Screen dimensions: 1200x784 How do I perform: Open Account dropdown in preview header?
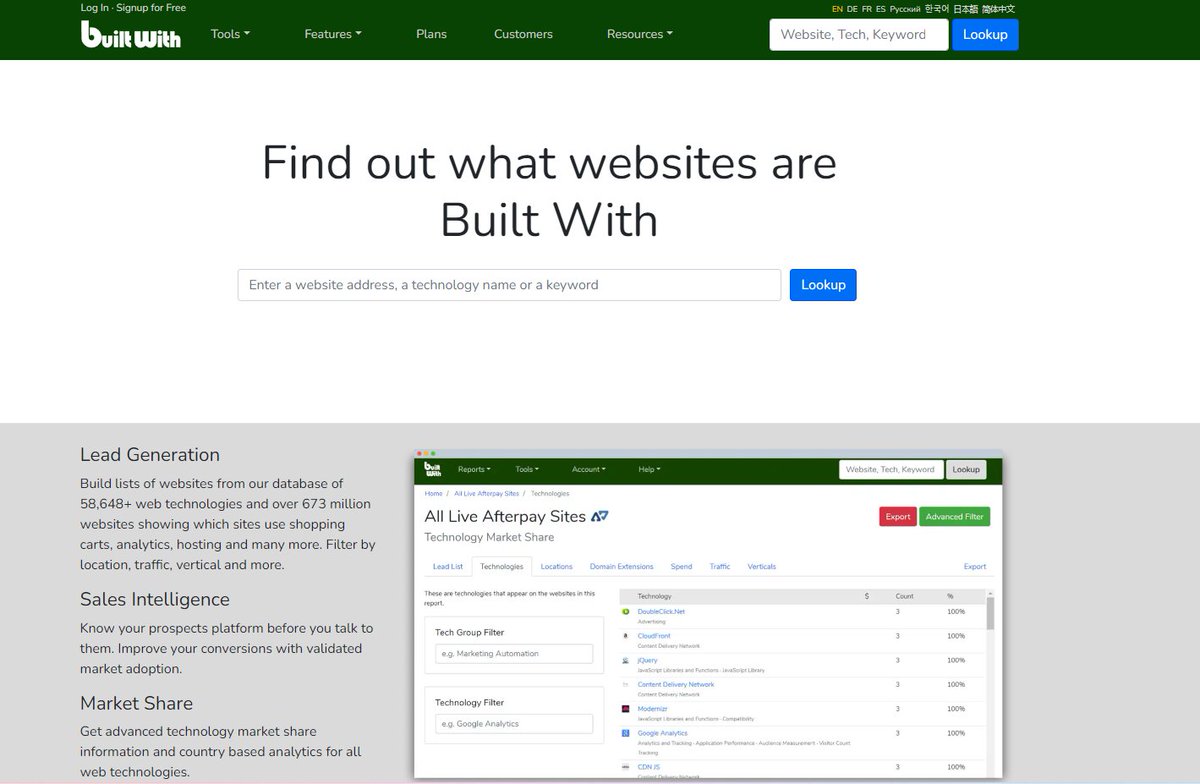point(588,469)
